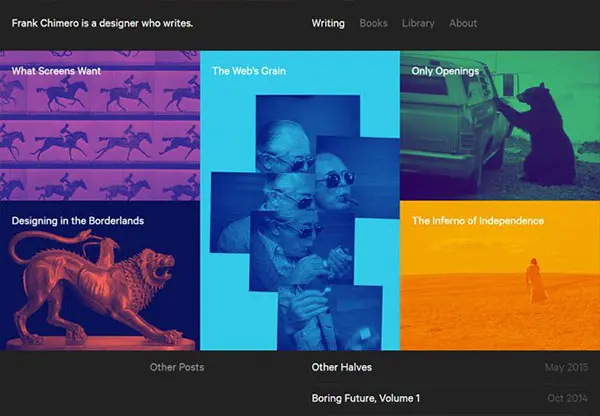The height and width of the screenshot is (416, 600).
Task: Open the Other Halves post
Action: click(342, 367)
